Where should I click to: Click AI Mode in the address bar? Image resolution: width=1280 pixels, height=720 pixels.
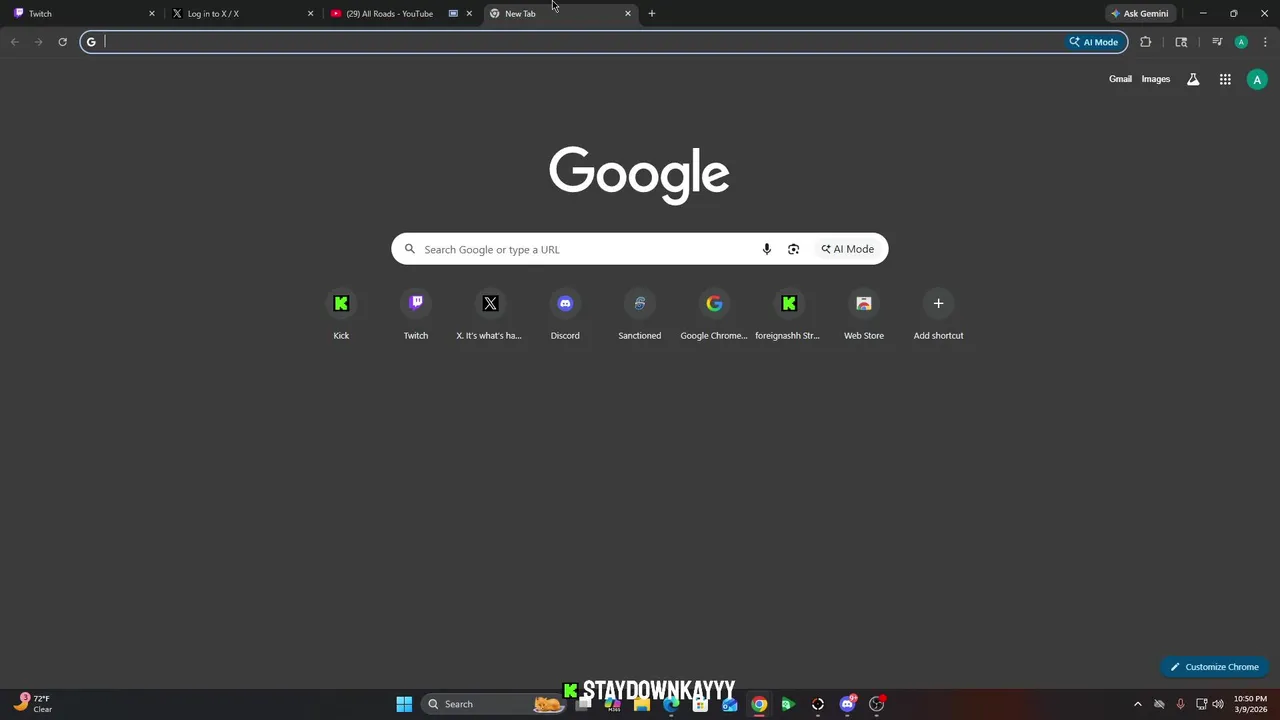1094,42
